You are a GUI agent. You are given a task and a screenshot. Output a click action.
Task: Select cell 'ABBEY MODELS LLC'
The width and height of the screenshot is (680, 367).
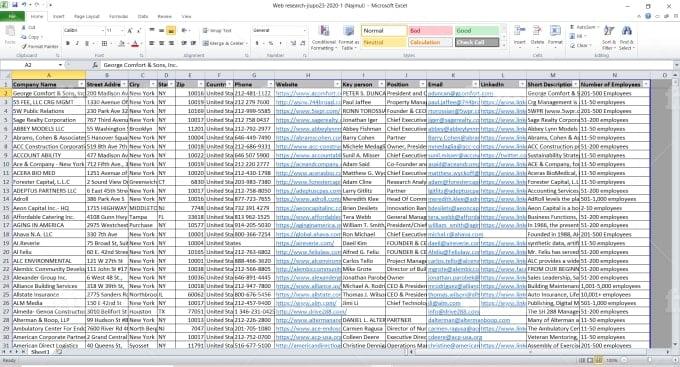[49, 129]
